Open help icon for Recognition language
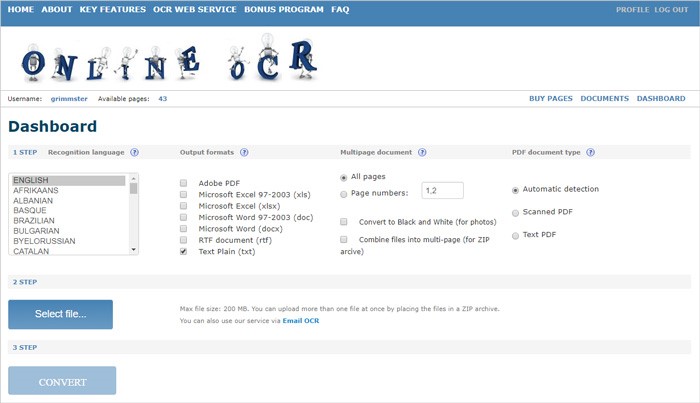Image resolution: width=700 pixels, height=403 pixels. [134, 152]
